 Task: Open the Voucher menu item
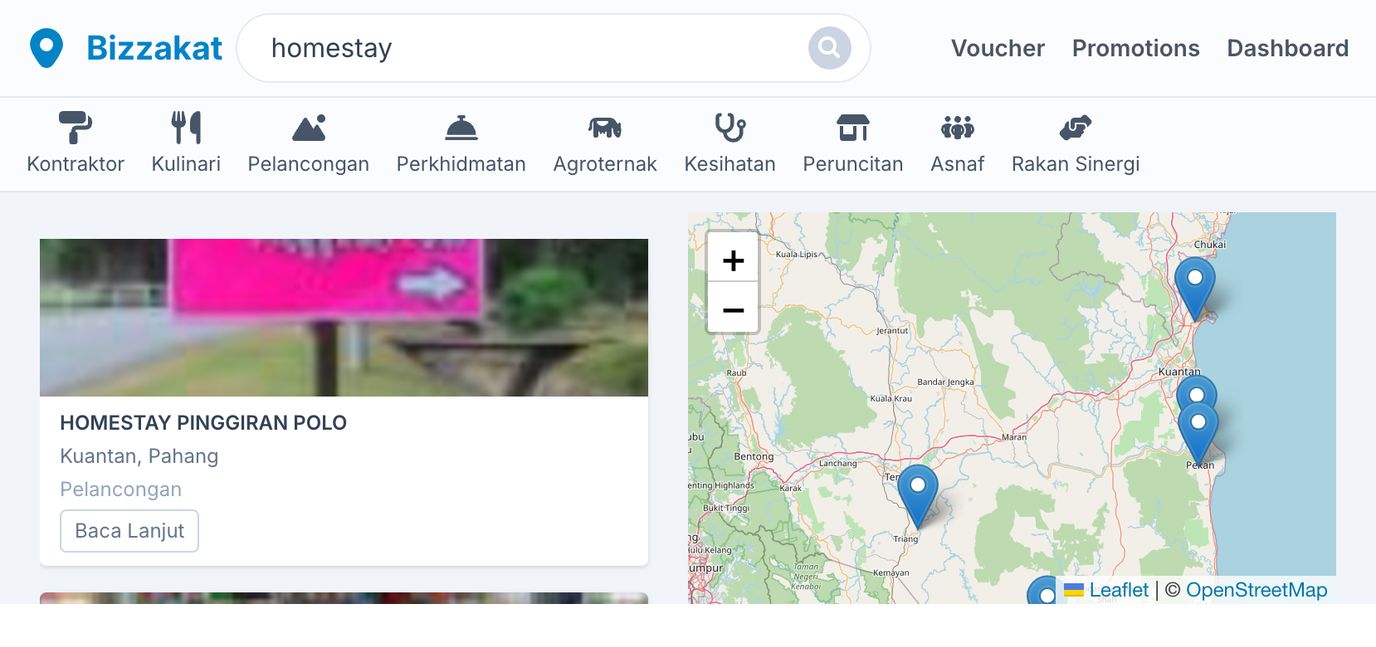click(998, 48)
